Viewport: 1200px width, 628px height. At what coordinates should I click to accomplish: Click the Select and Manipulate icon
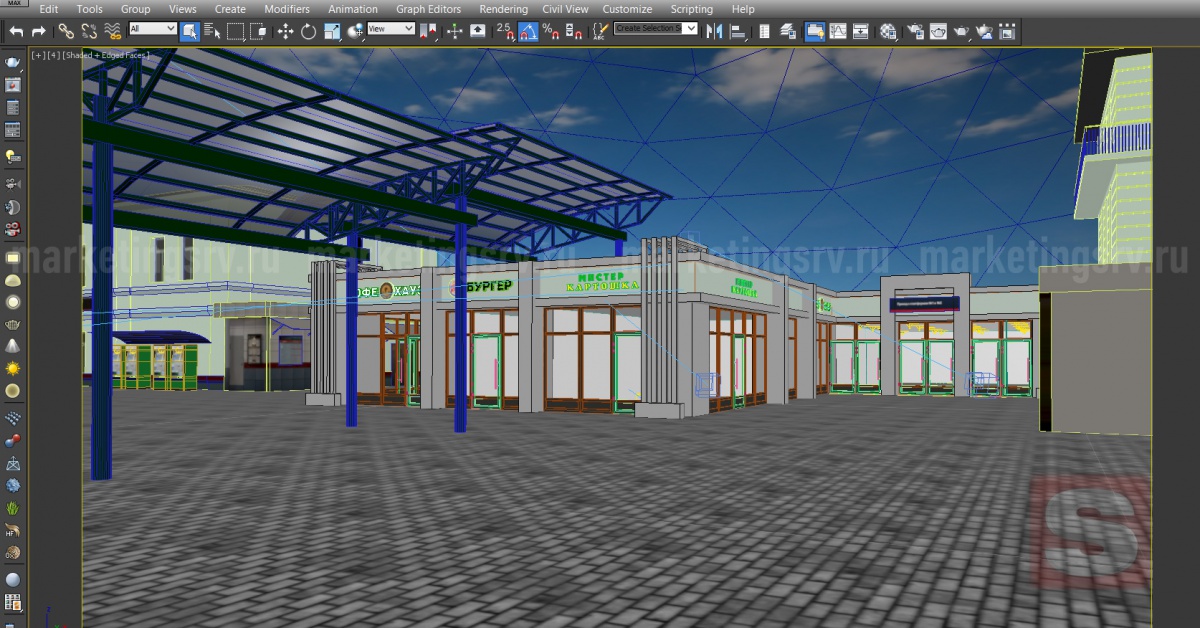pyautogui.click(x=454, y=32)
